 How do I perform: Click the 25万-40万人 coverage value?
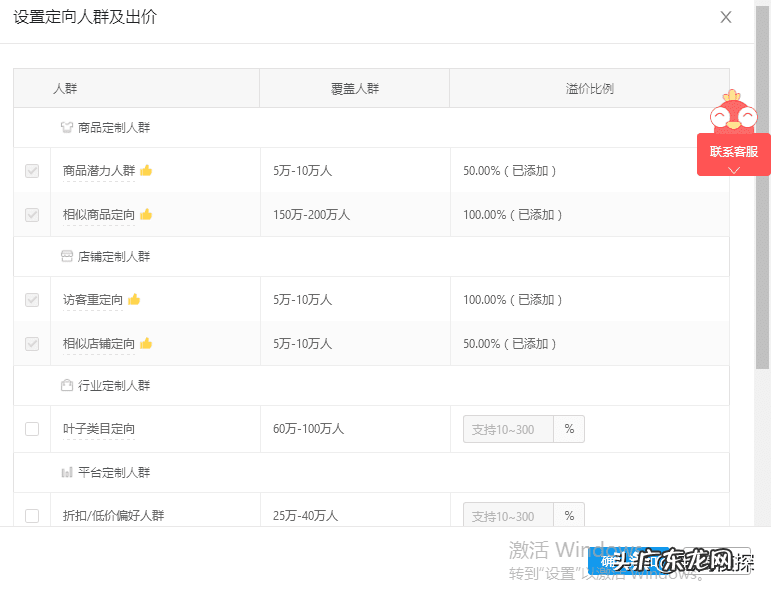tap(305, 516)
